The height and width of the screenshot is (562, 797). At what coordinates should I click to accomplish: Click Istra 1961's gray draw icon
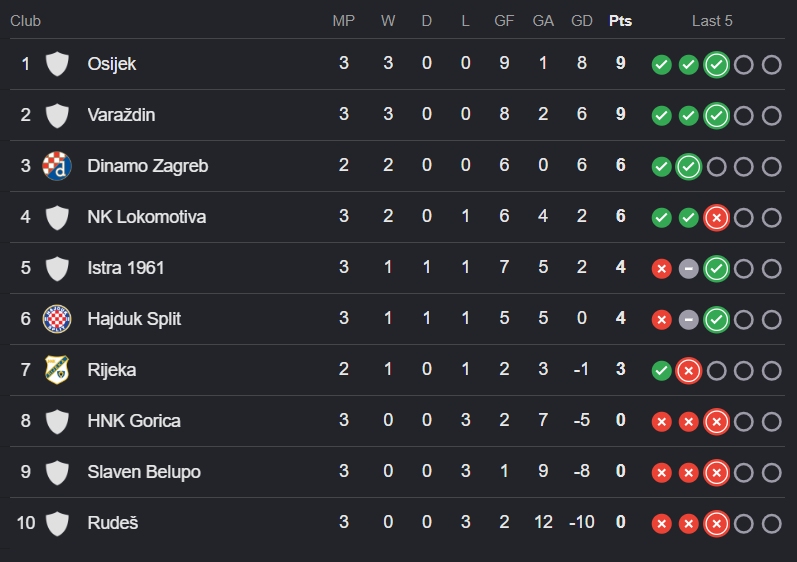[x=689, y=268]
